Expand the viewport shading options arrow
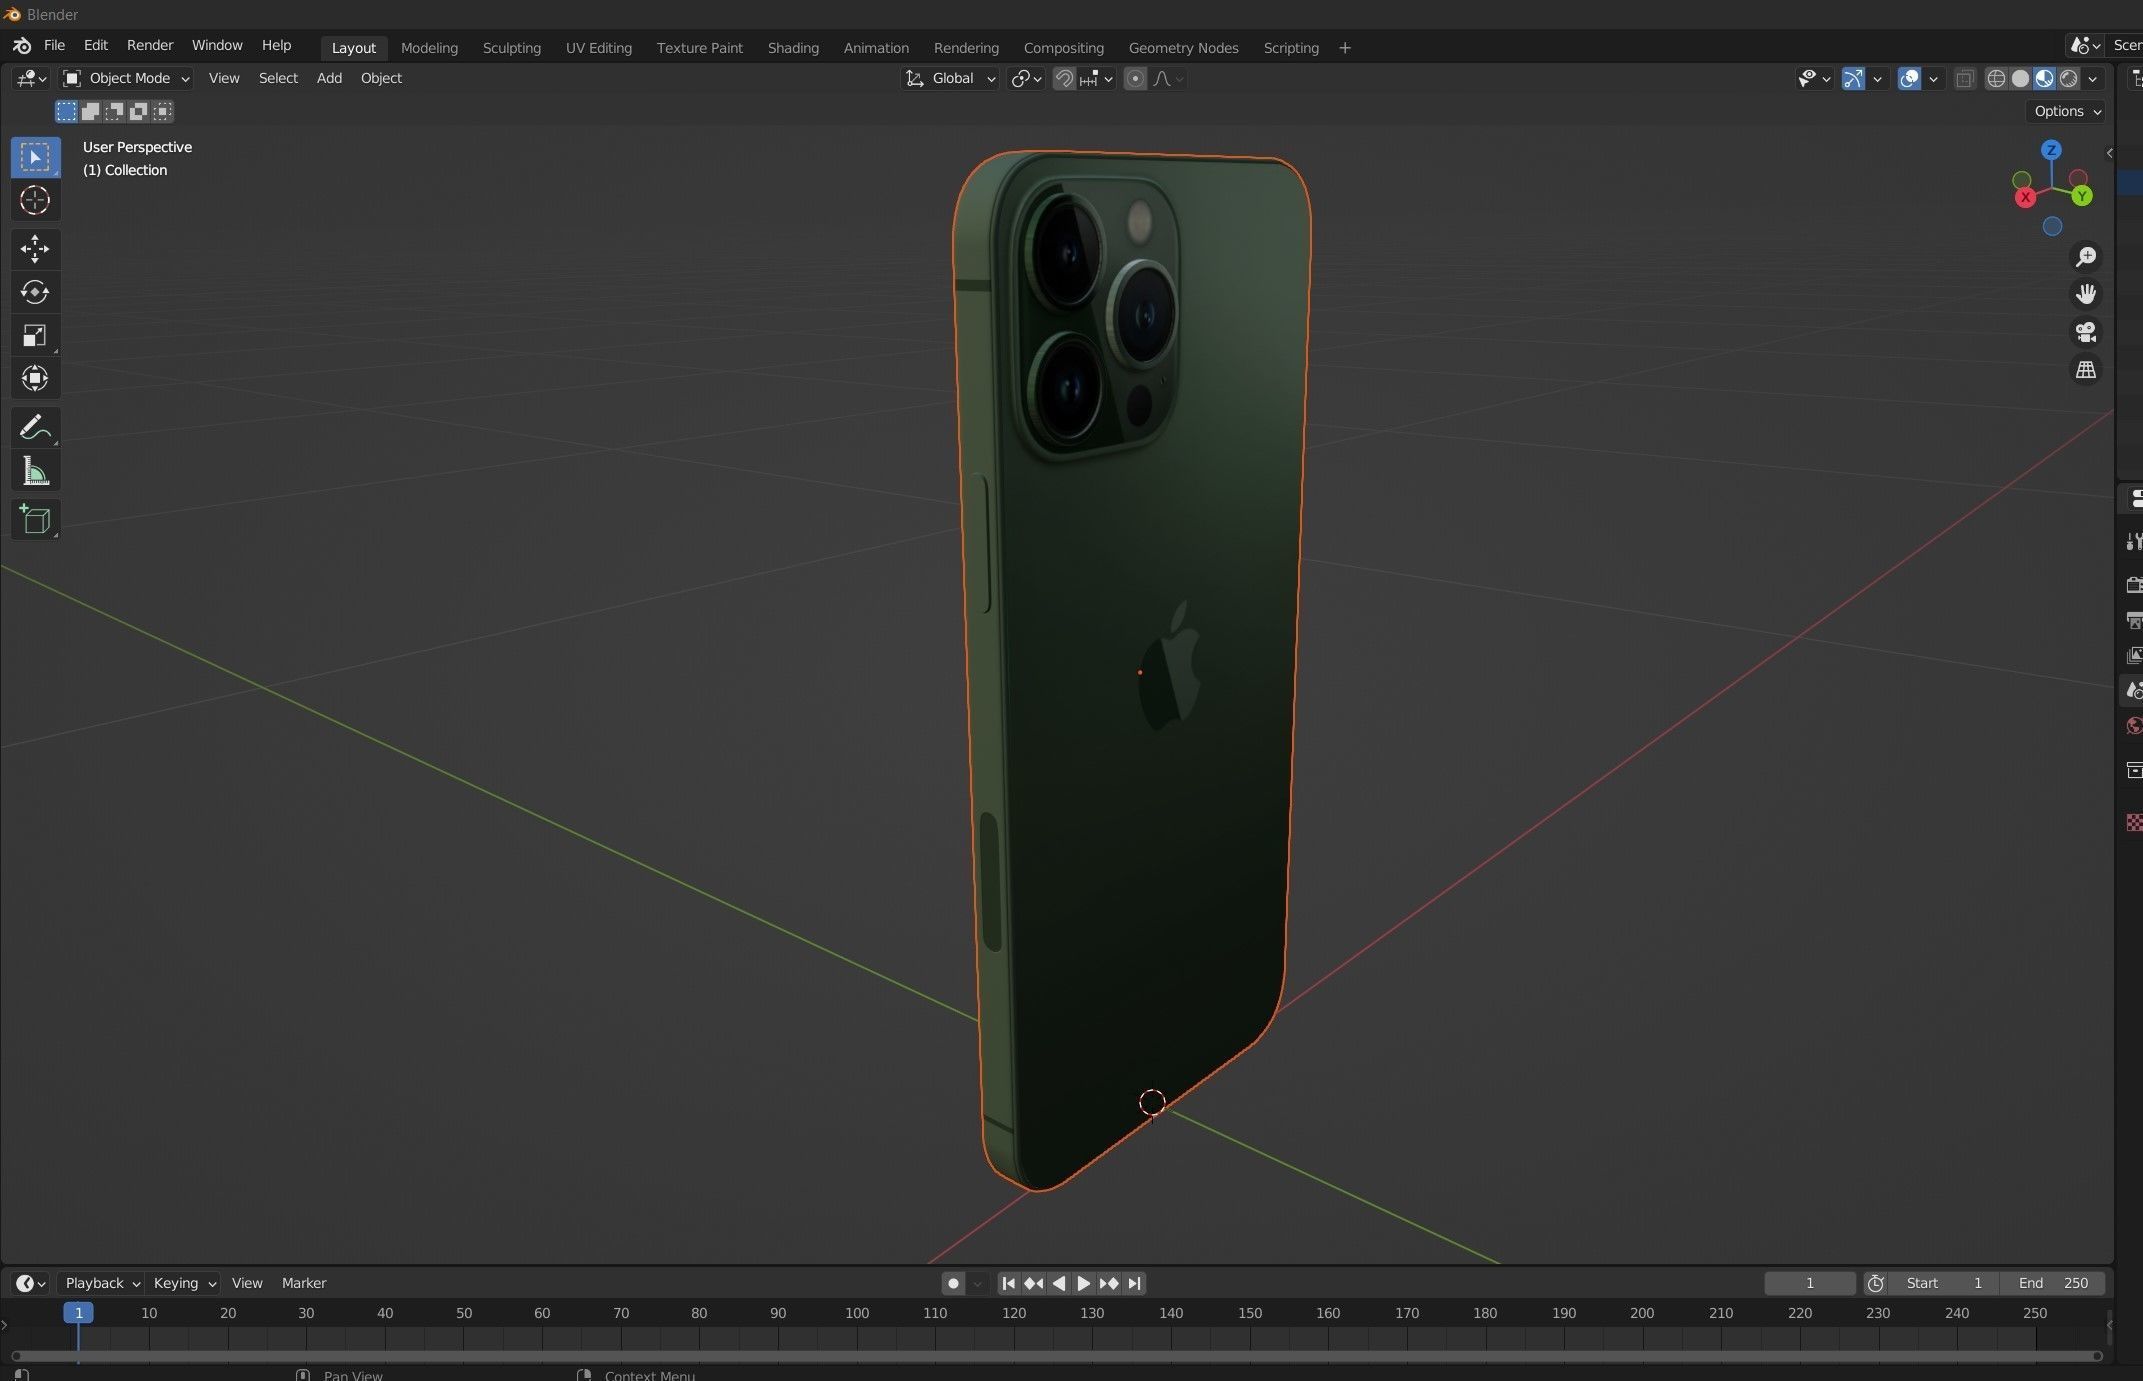Image resolution: width=2143 pixels, height=1381 pixels. tap(2093, 79)
